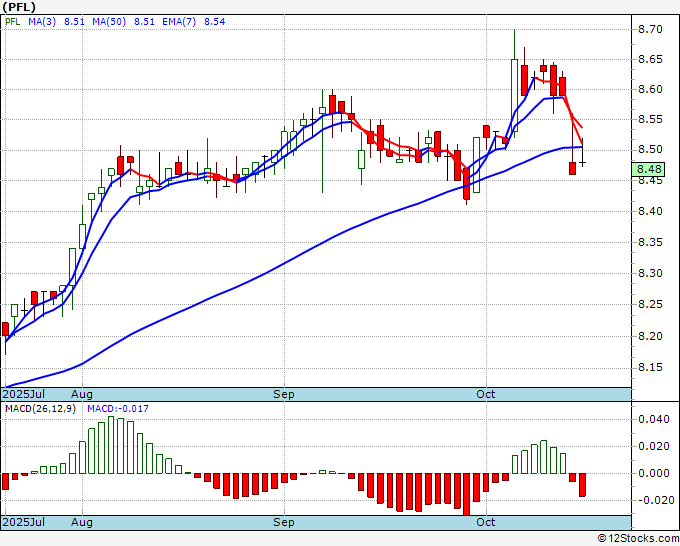Click the MACD(26,12,9) indicator label
This screenshot has width=680, height=546.
(x=40, y=409)
